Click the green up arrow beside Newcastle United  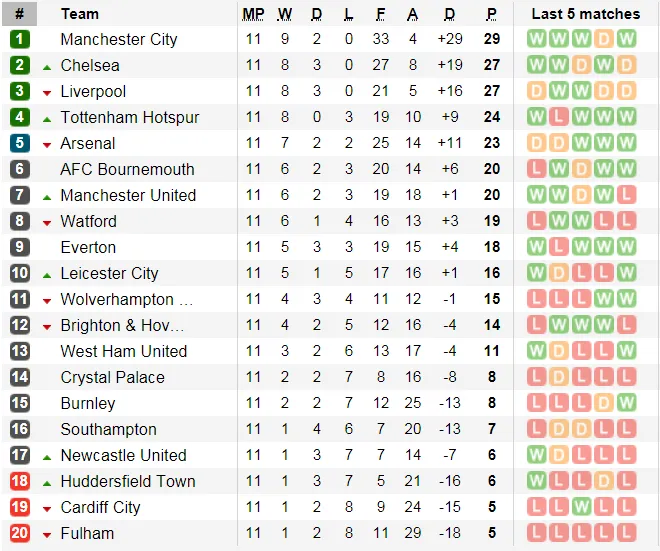coord(47,456)
